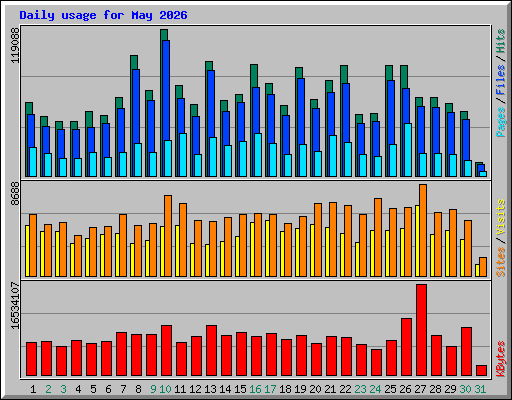Screen dimensions: 512x400
Task: Select day label 20 on the x-axis
Action: click(x=315, y=389)
